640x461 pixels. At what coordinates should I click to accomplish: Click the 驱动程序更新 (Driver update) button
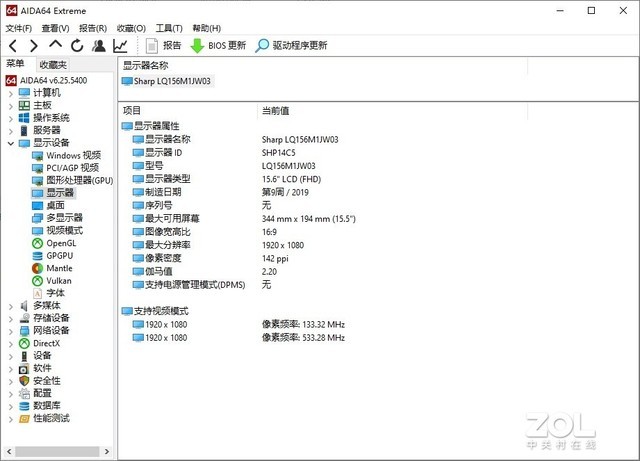pos(291,46)
